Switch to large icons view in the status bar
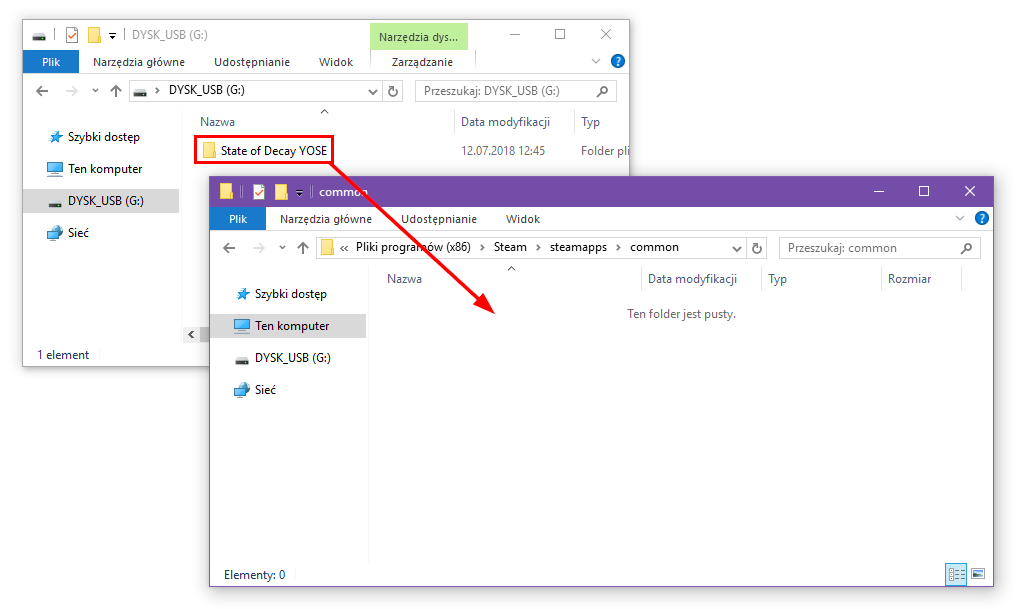This screenshot has height=609, width=1018. 978,574
